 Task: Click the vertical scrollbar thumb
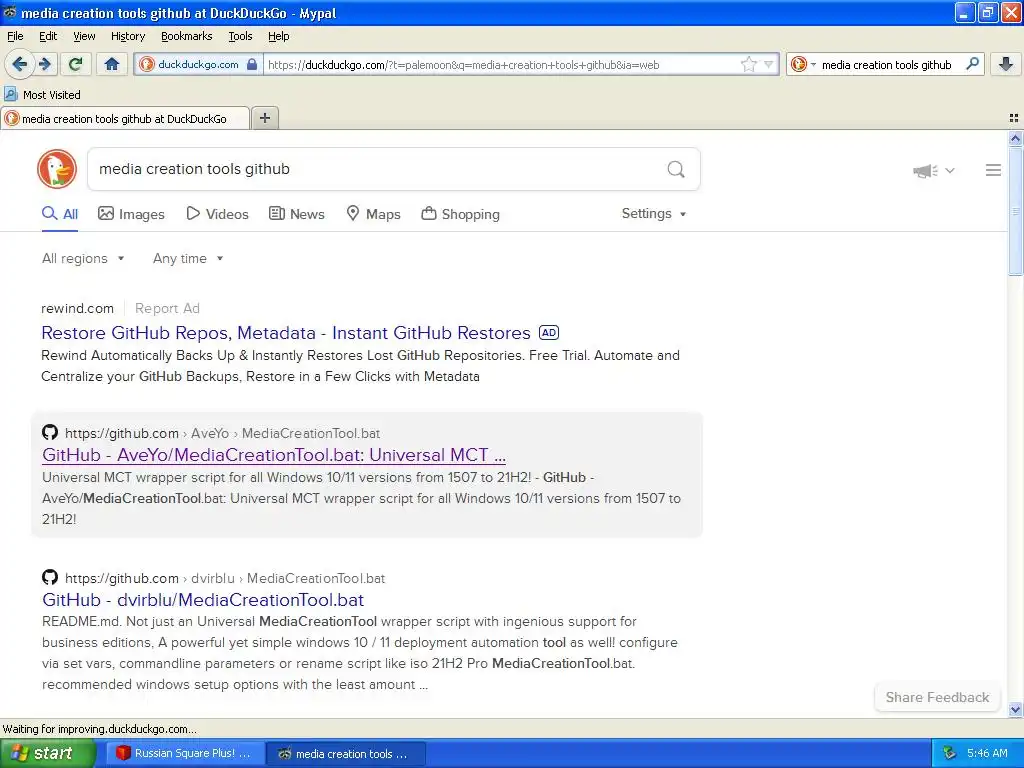click(1015, 211)
